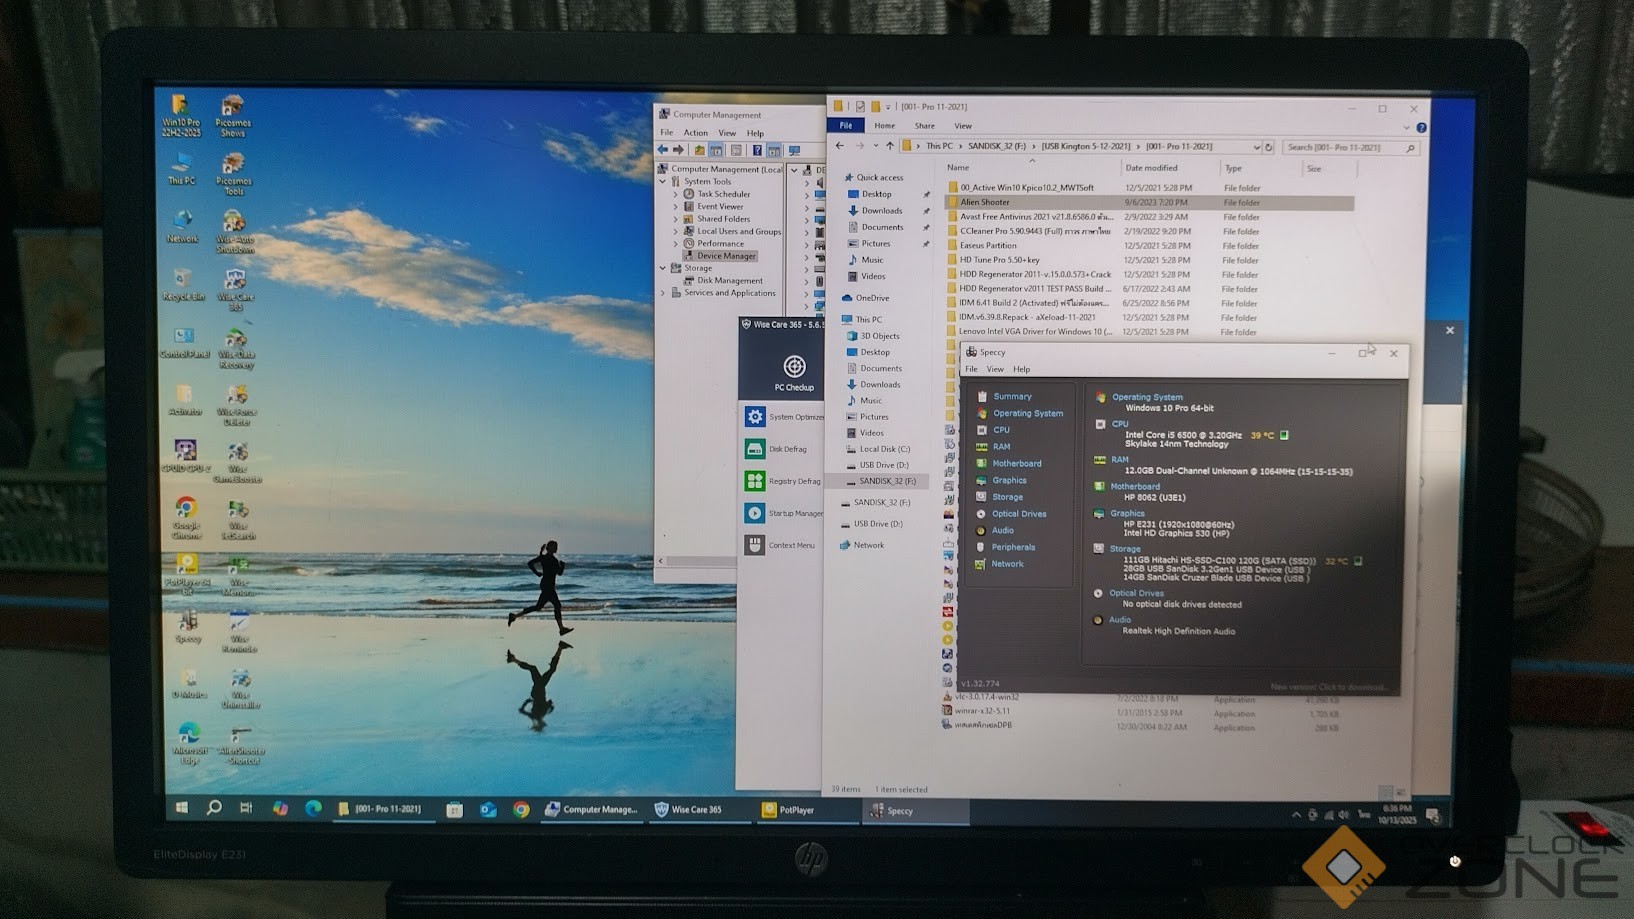Screen dimensions: 1634x919
Task: Switch to the Share ribbon tab
Action: (924, 126)
